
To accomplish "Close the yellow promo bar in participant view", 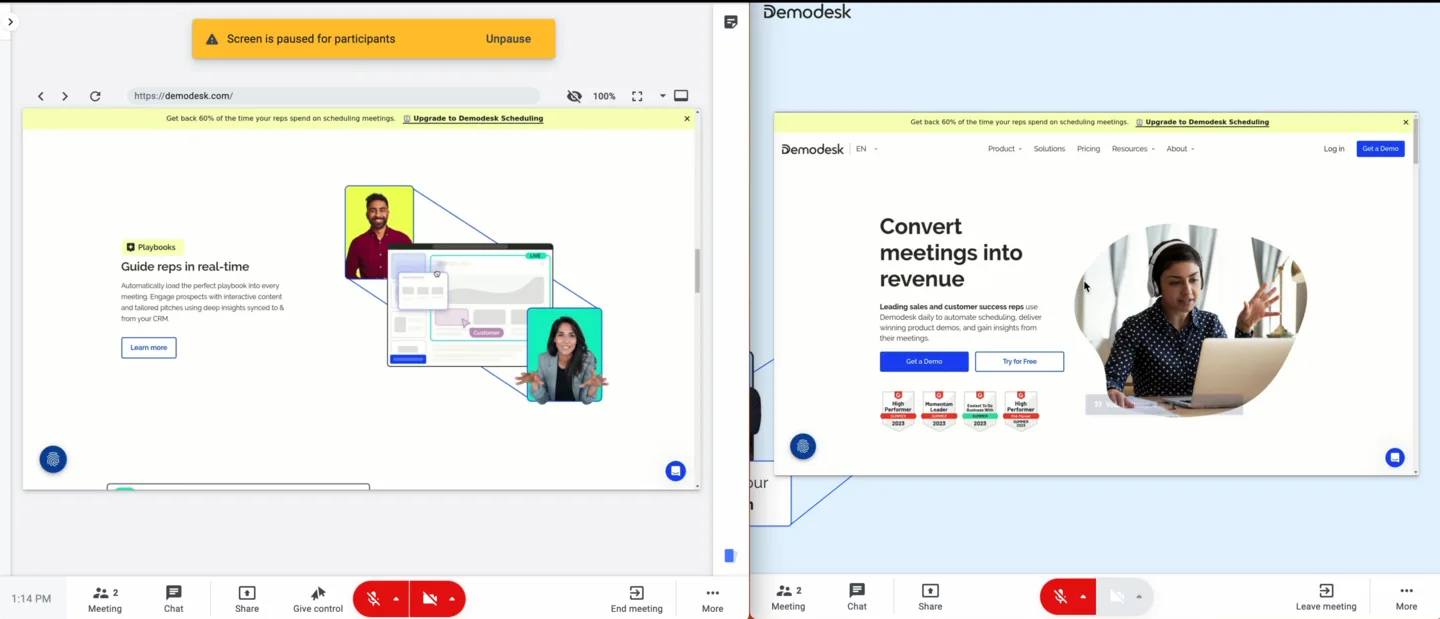I will pyautogui.click(x=1405, y=122).
